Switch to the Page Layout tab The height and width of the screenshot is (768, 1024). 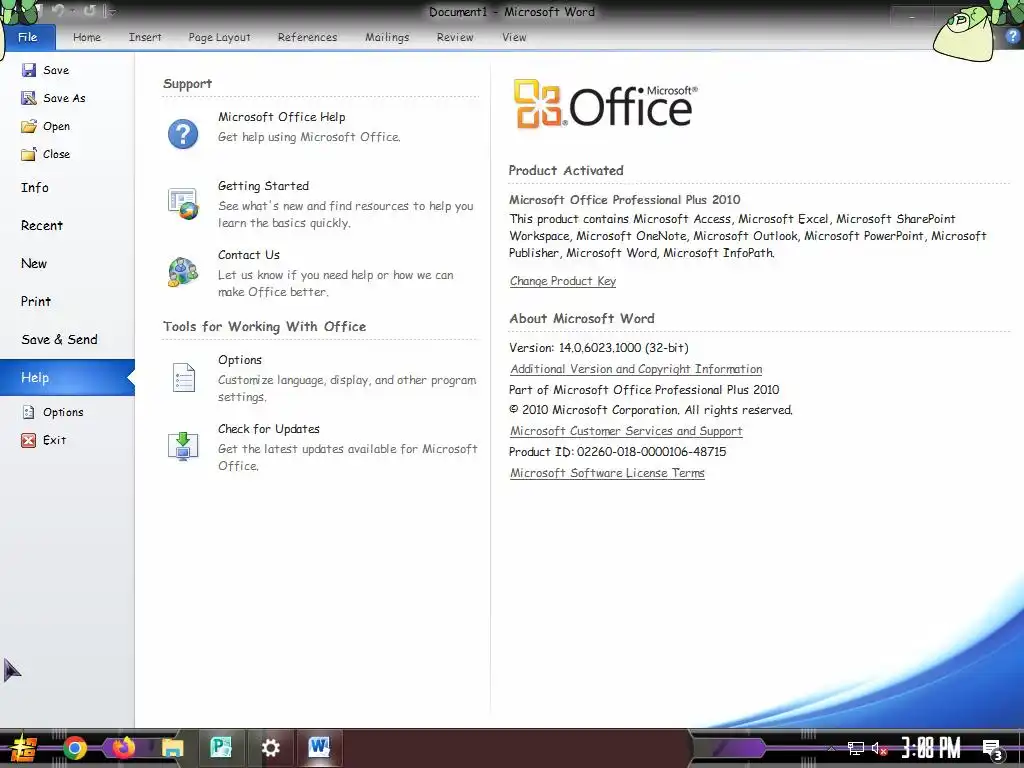[219, 37]
